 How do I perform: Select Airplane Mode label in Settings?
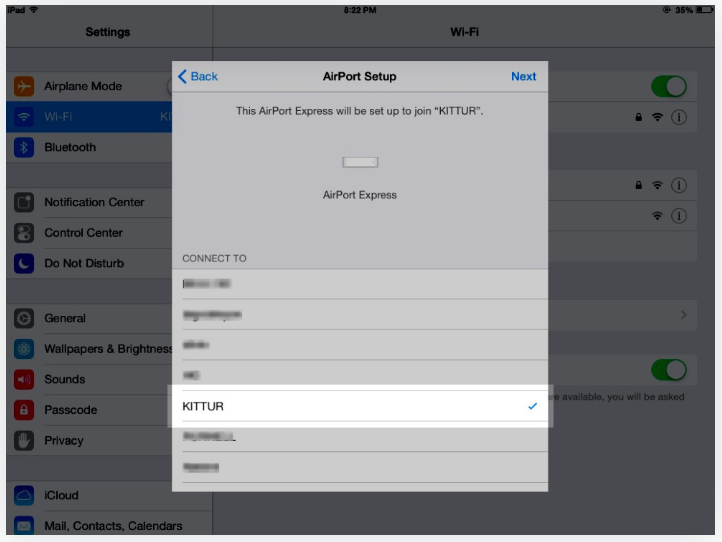83,86
